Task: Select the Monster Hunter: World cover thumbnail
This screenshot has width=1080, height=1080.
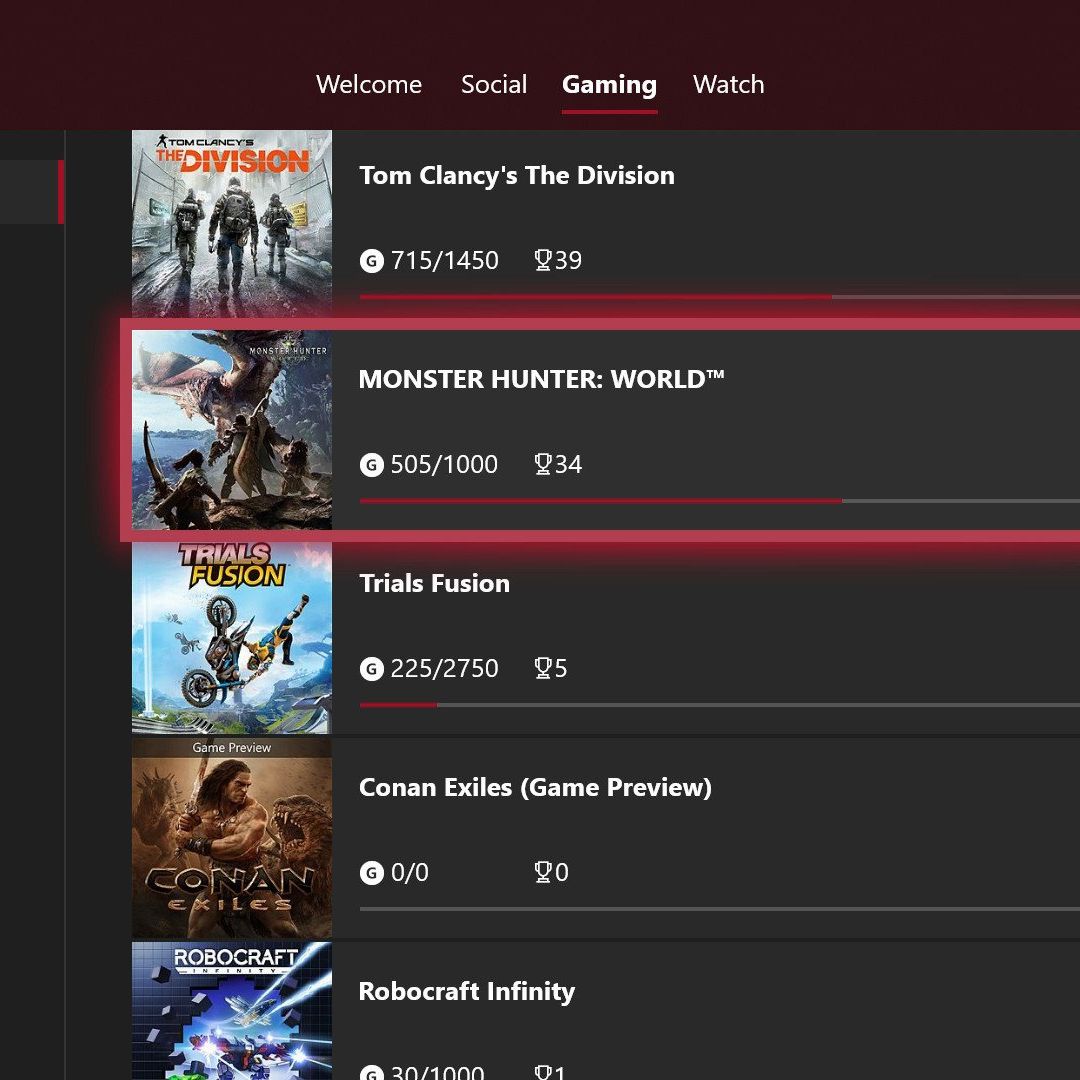Action: 232,430
